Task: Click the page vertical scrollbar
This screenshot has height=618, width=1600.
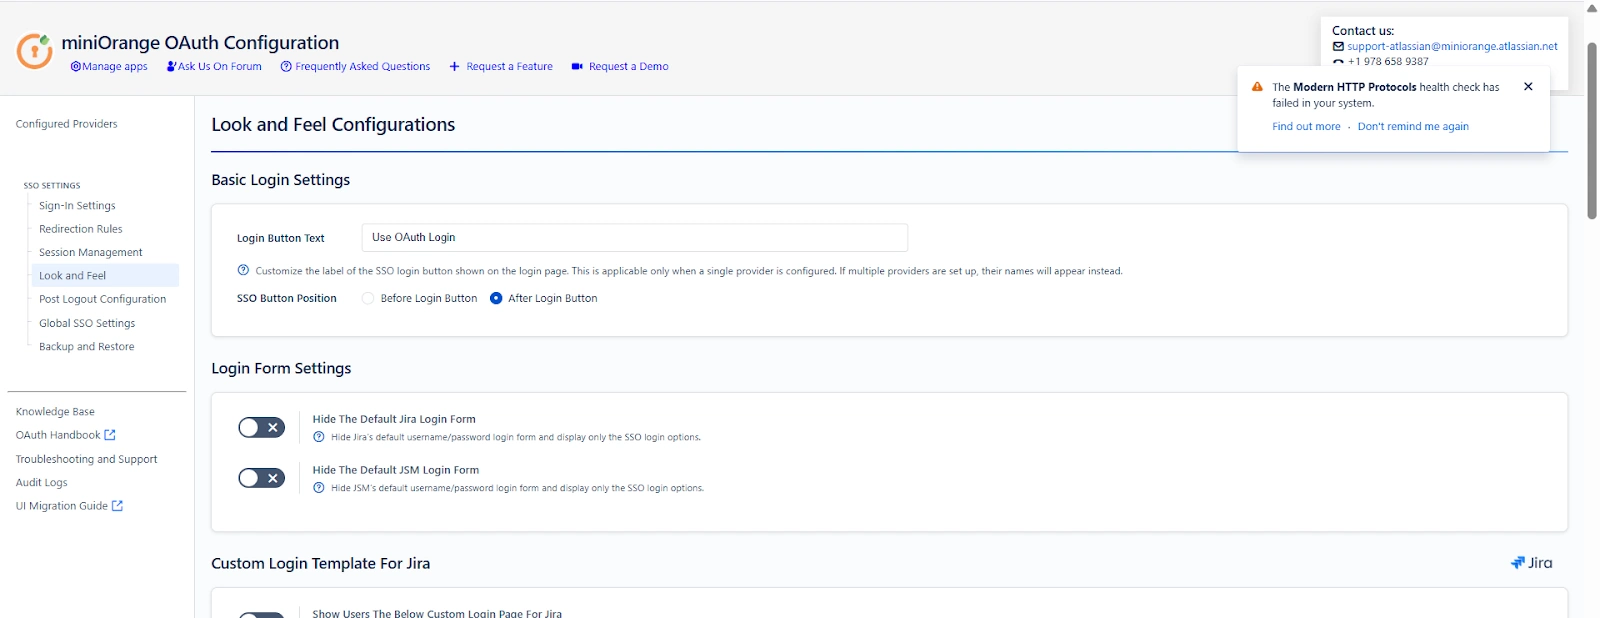Action: click(1592, 130)
